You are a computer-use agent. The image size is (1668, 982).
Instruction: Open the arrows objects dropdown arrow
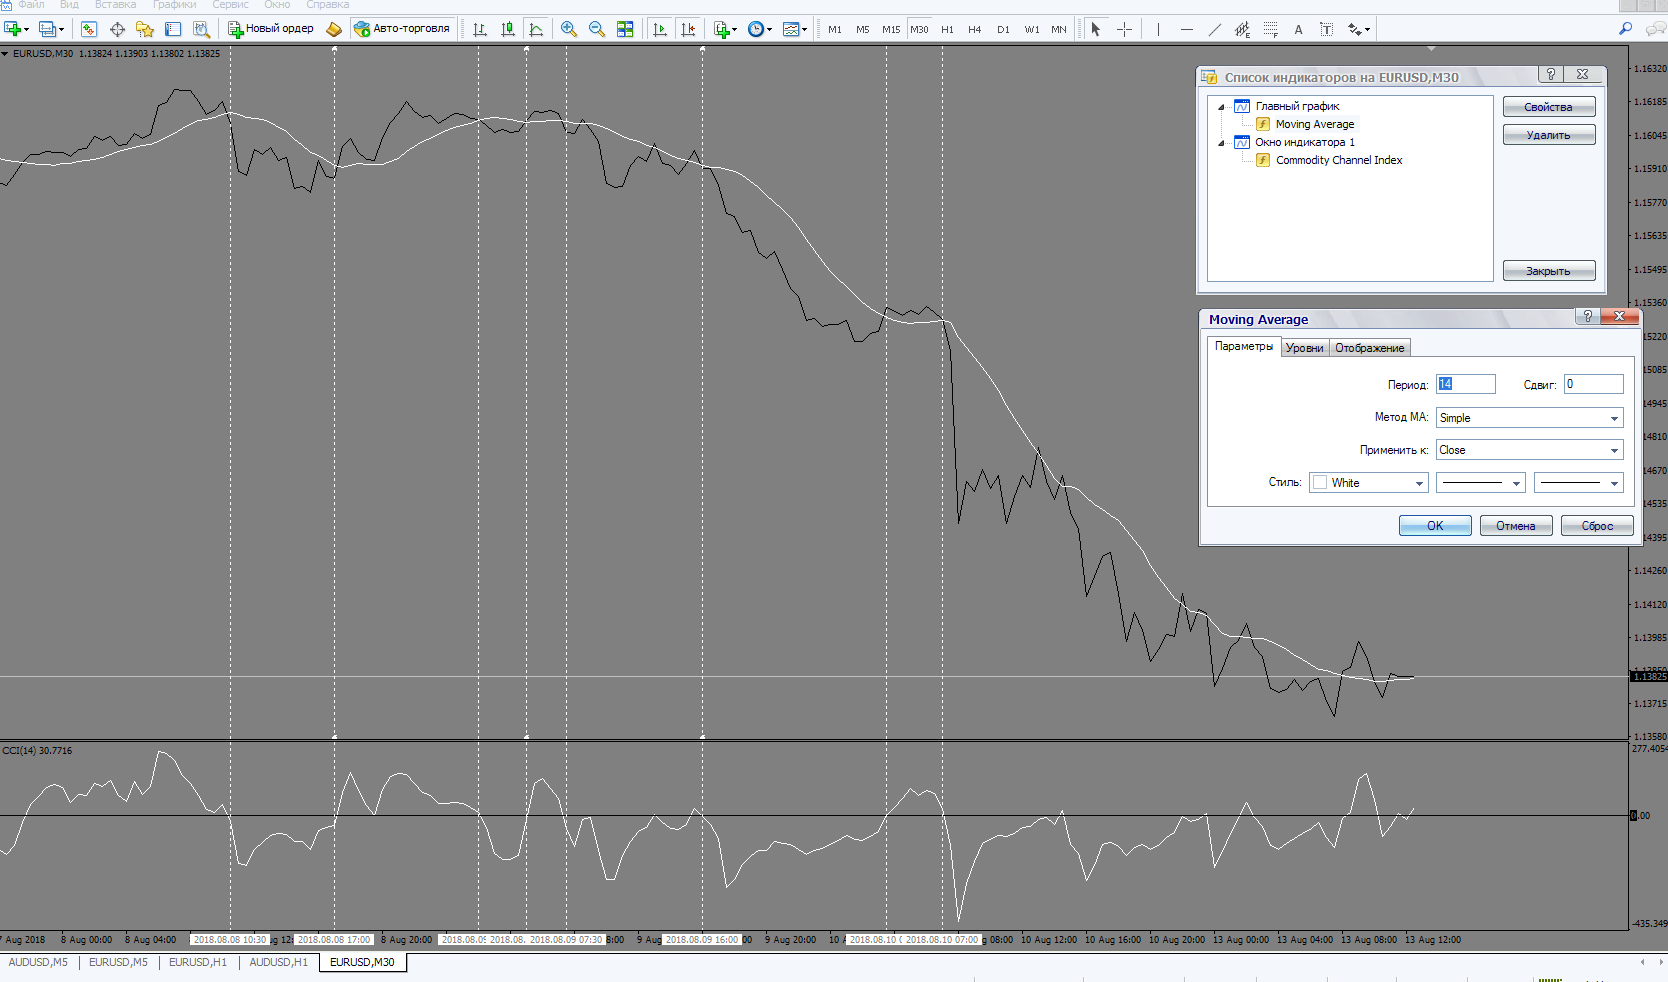1367,29
